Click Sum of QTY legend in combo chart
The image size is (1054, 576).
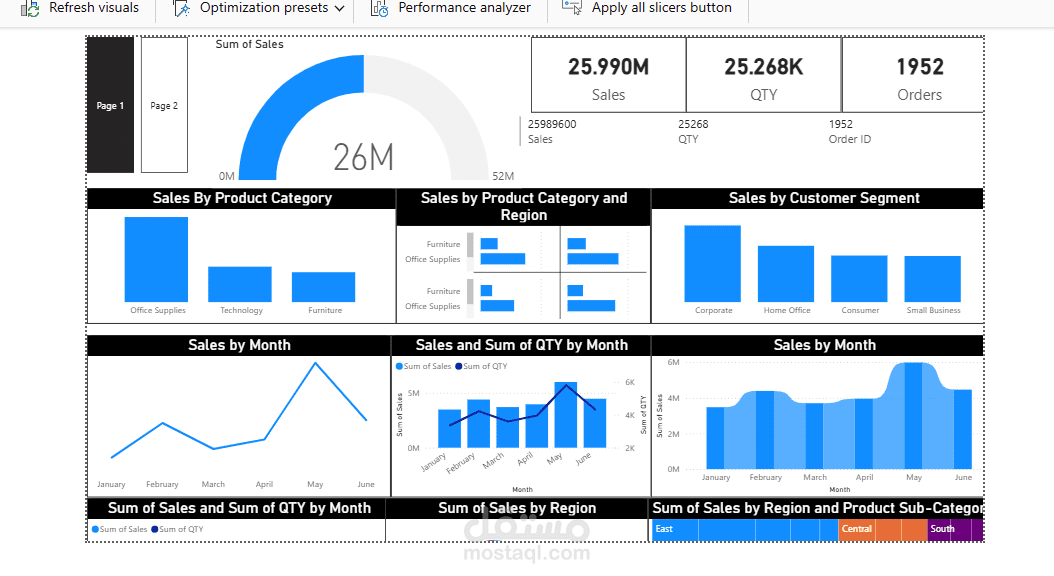[481, 366]
